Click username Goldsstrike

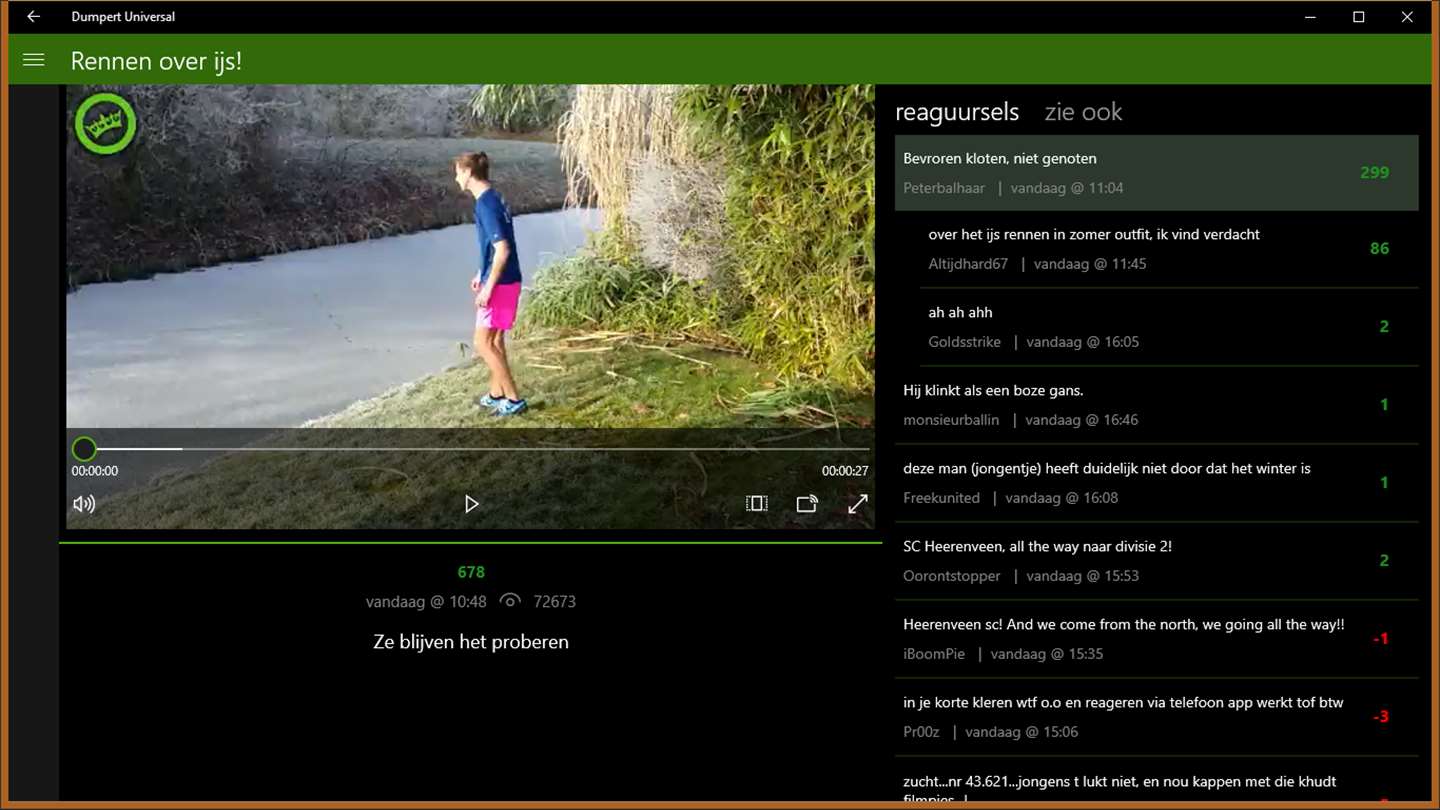pos(964,342)
